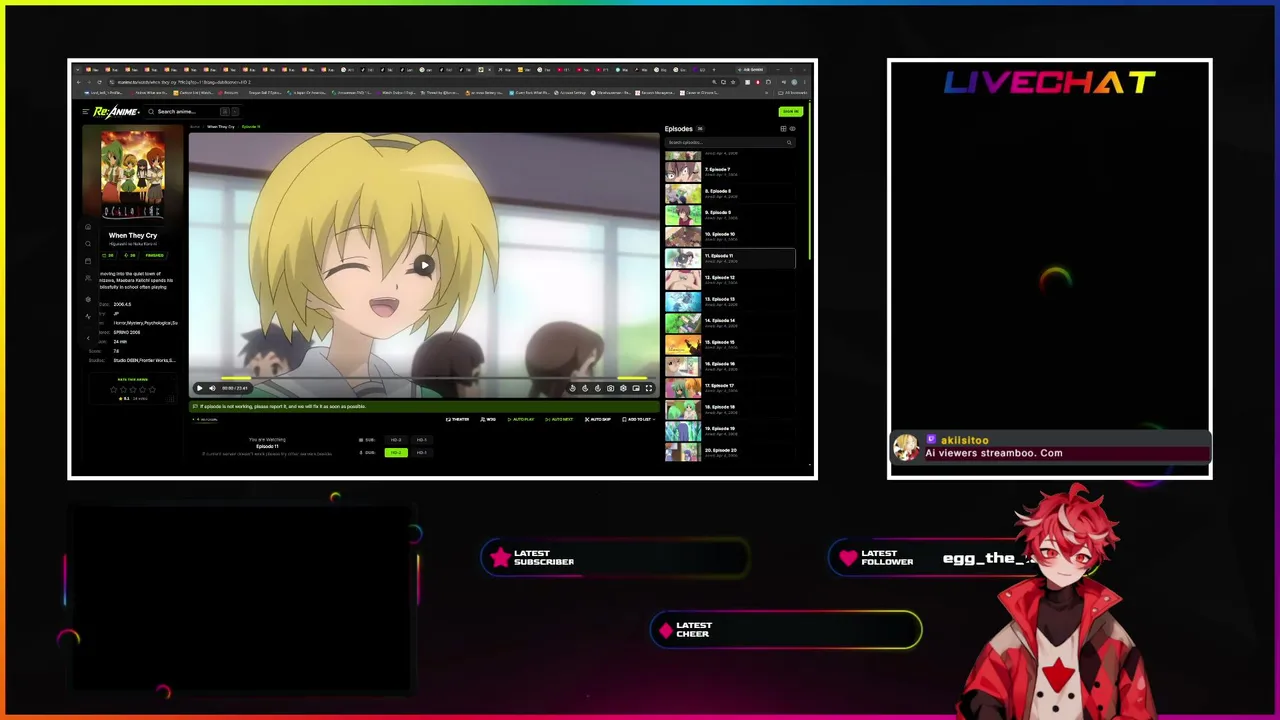This screenshot has height=720, width=1280.
Task: Open Episode 10 from the episode list
Action: (x=730, y=236)
